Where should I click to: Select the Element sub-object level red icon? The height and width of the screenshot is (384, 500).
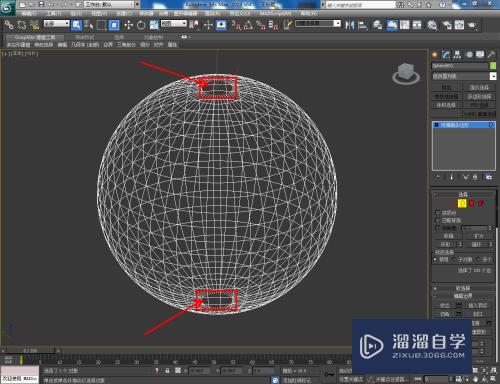coord(481,203)
